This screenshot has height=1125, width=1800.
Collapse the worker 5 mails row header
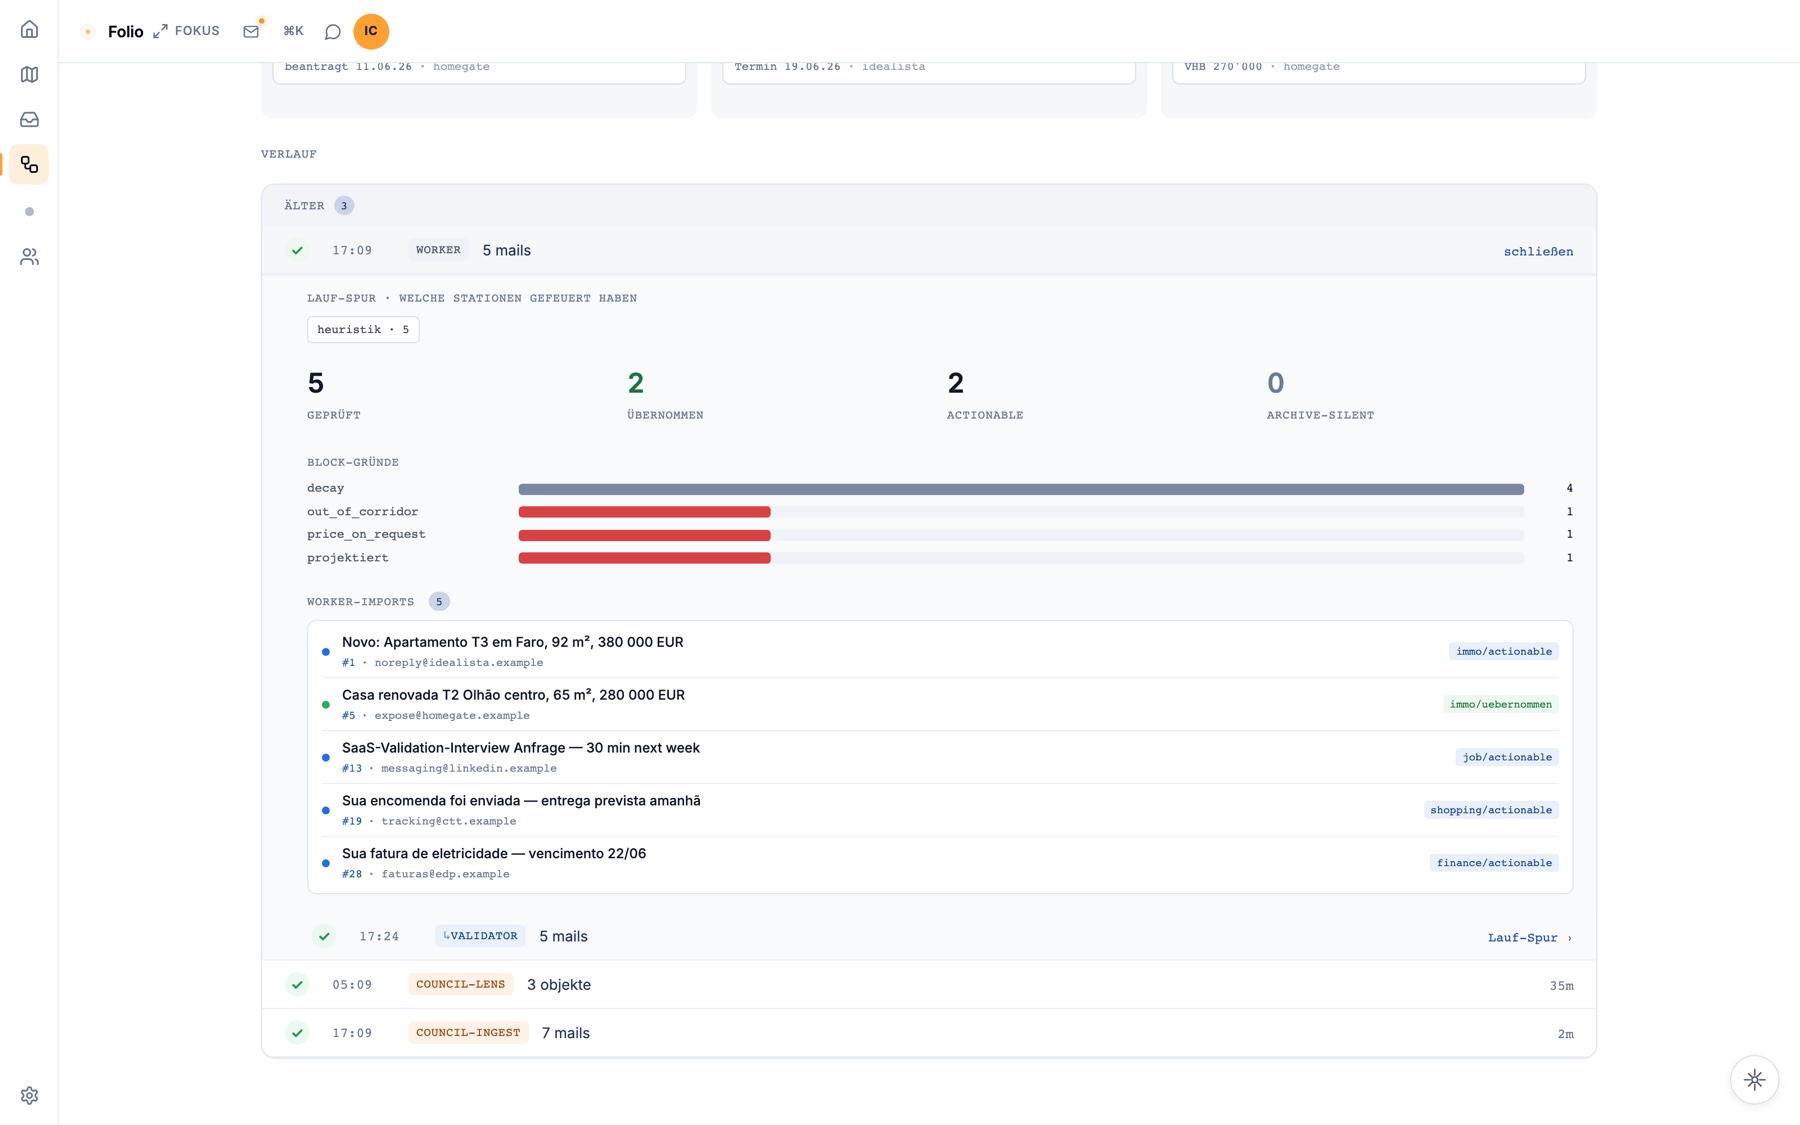tap(929, 251)
